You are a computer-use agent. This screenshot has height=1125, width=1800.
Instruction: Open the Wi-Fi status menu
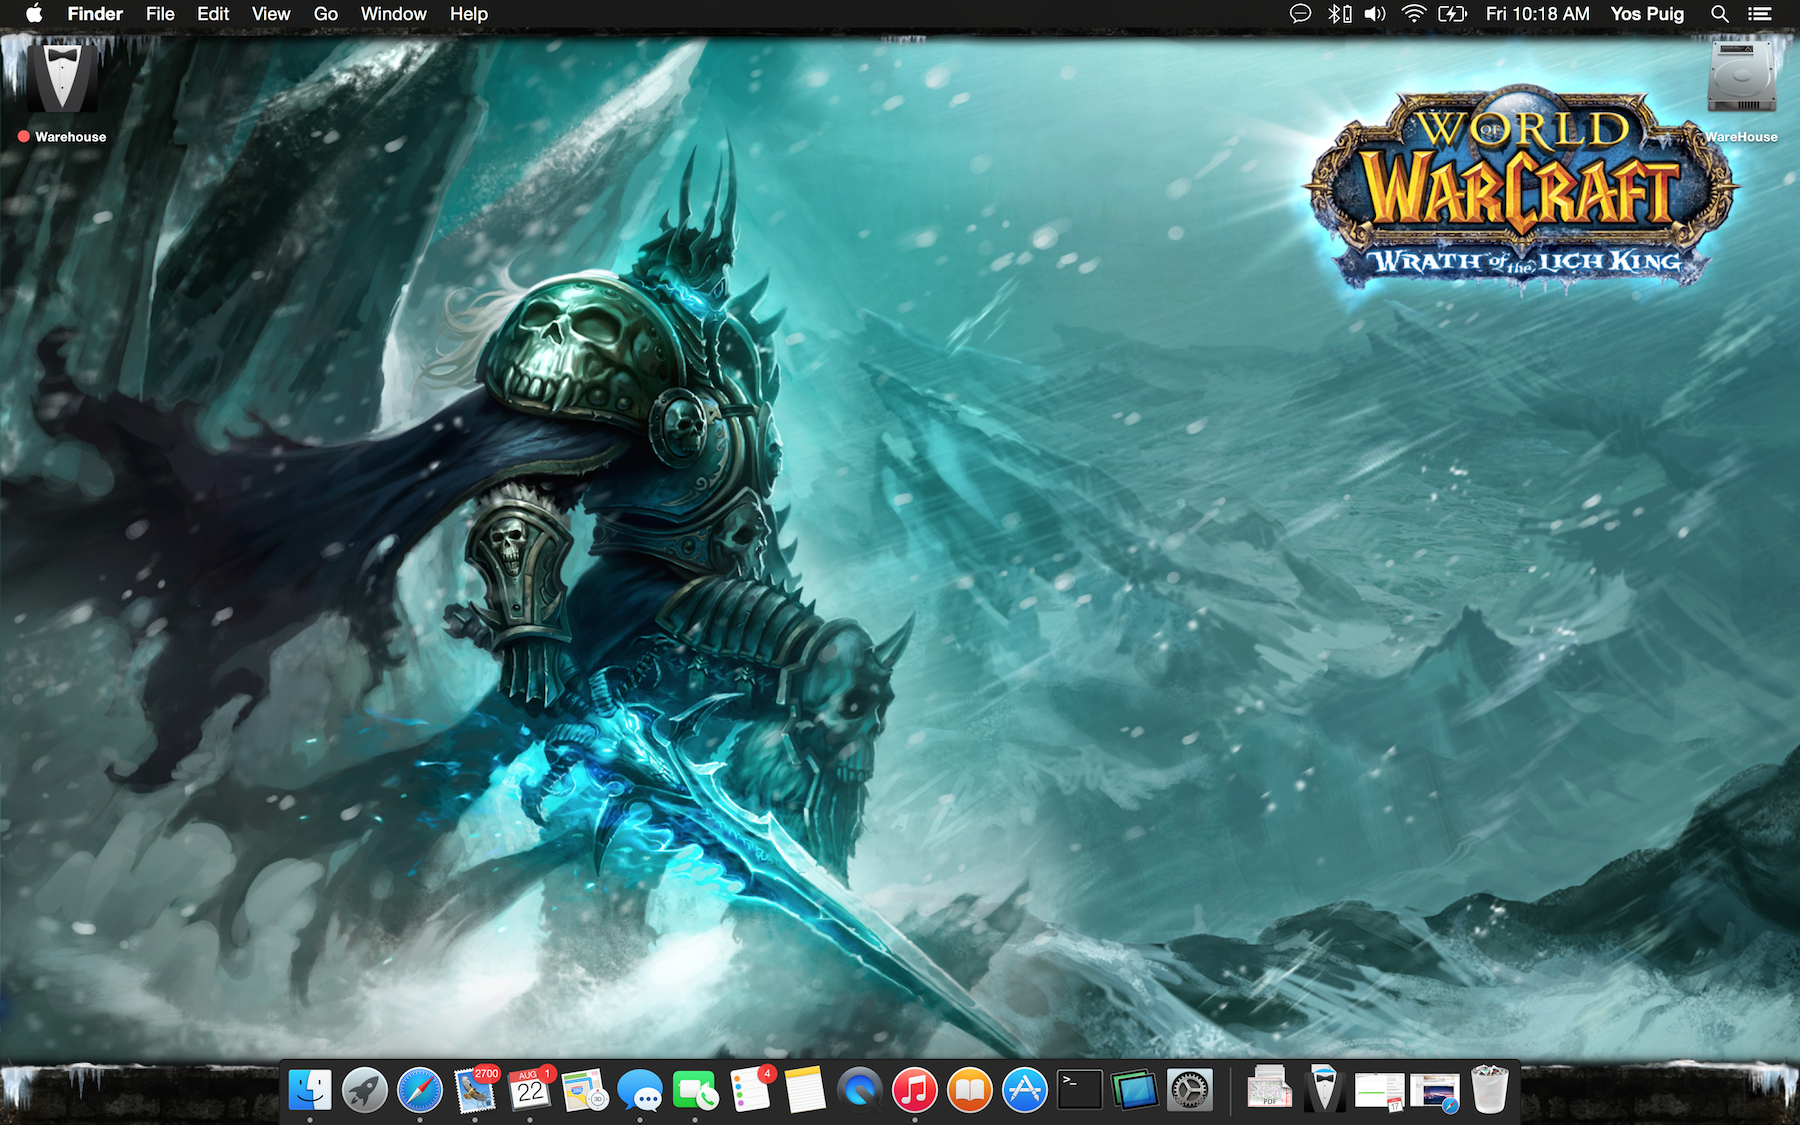coord(1413,14)
